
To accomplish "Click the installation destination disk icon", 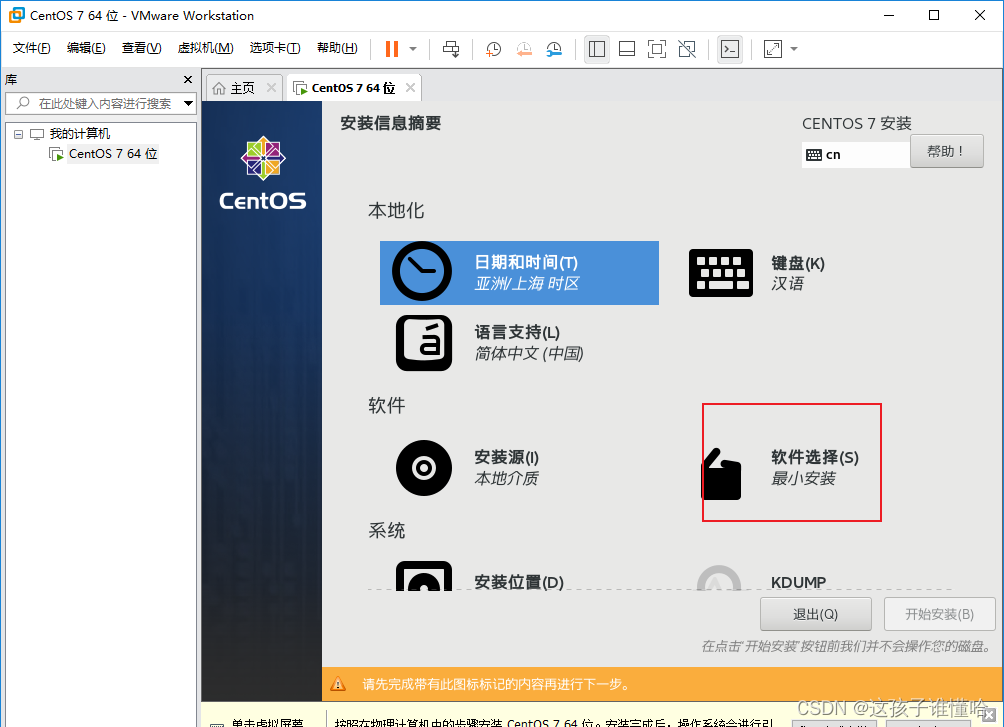I will (424, 576).
